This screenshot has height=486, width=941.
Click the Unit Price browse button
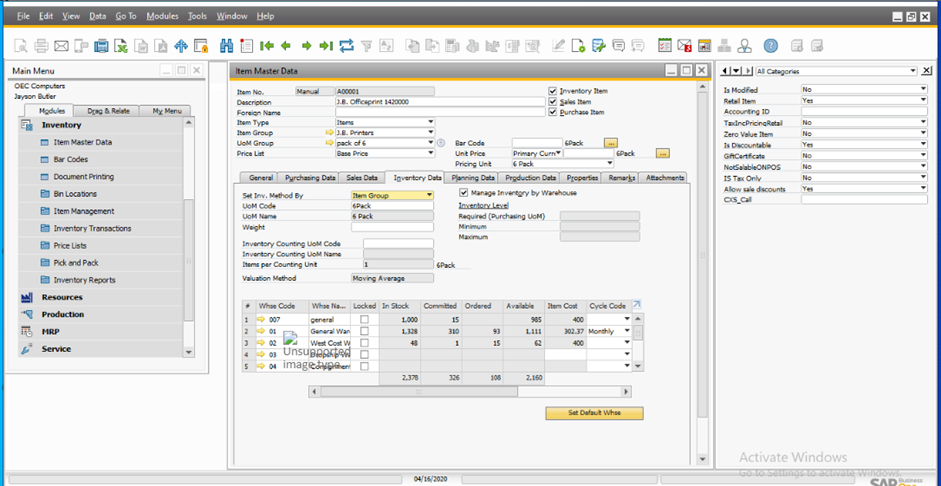(x=663, y=154)
